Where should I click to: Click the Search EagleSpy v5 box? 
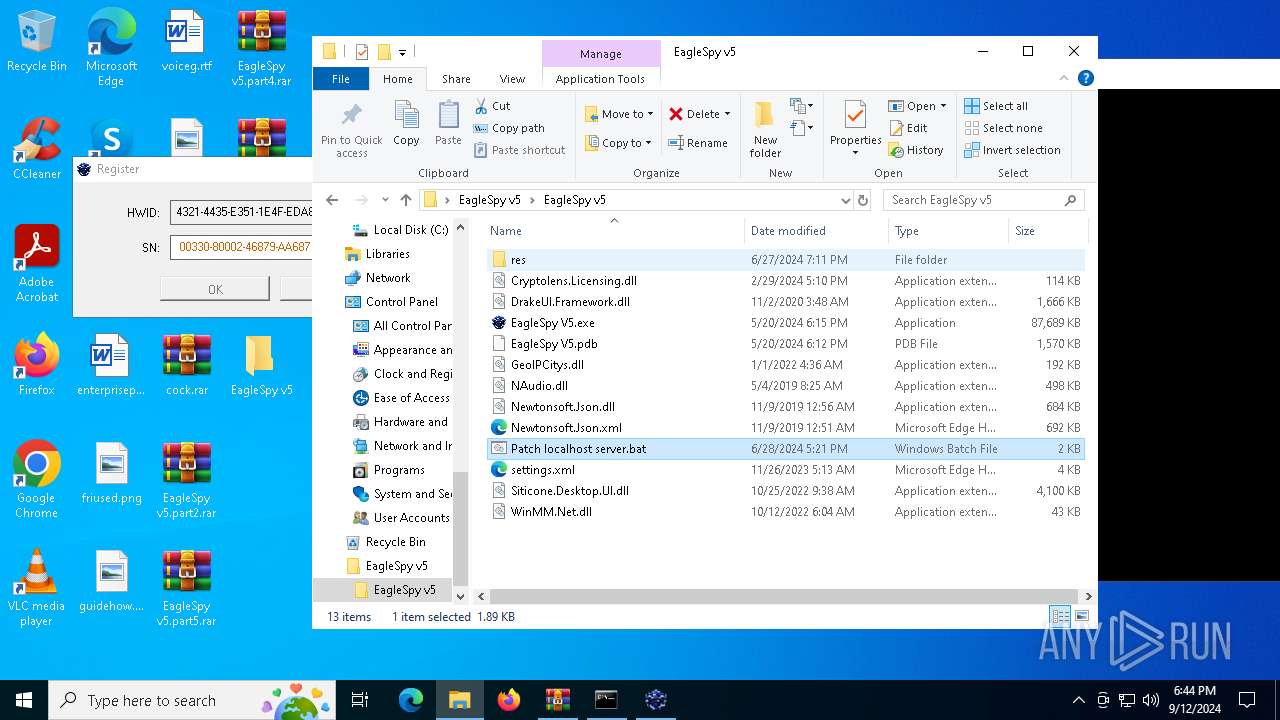pyautogui.click(x=983, y=200)
